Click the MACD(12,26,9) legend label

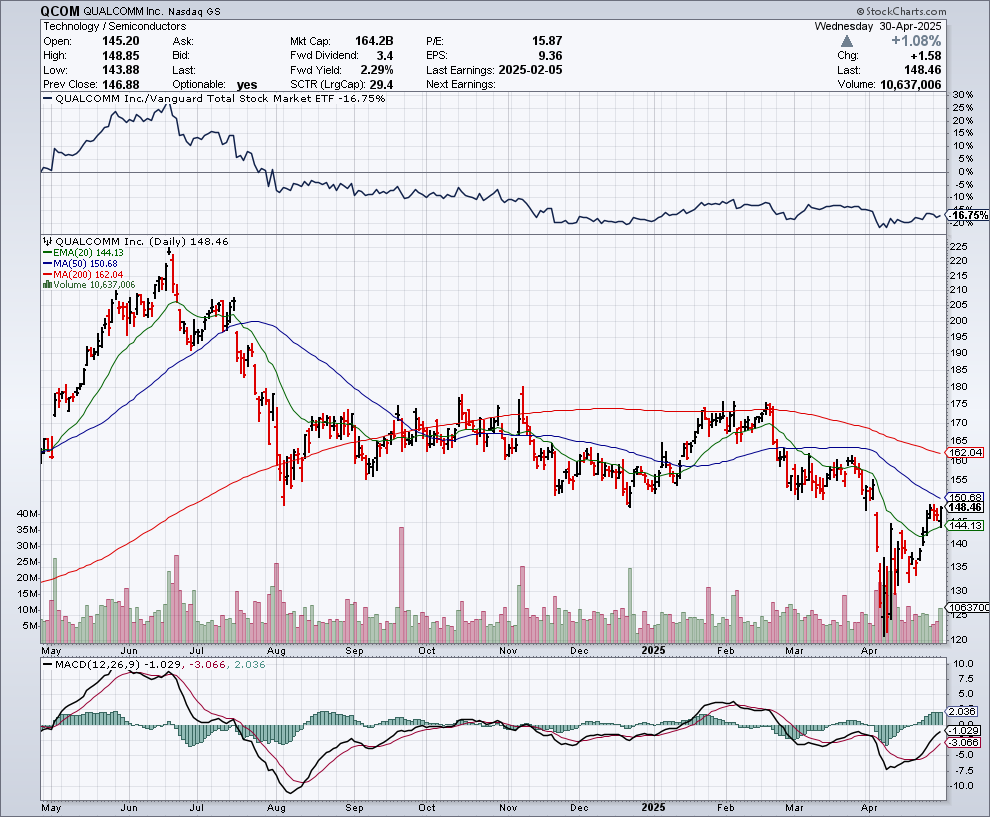(98, 665)
